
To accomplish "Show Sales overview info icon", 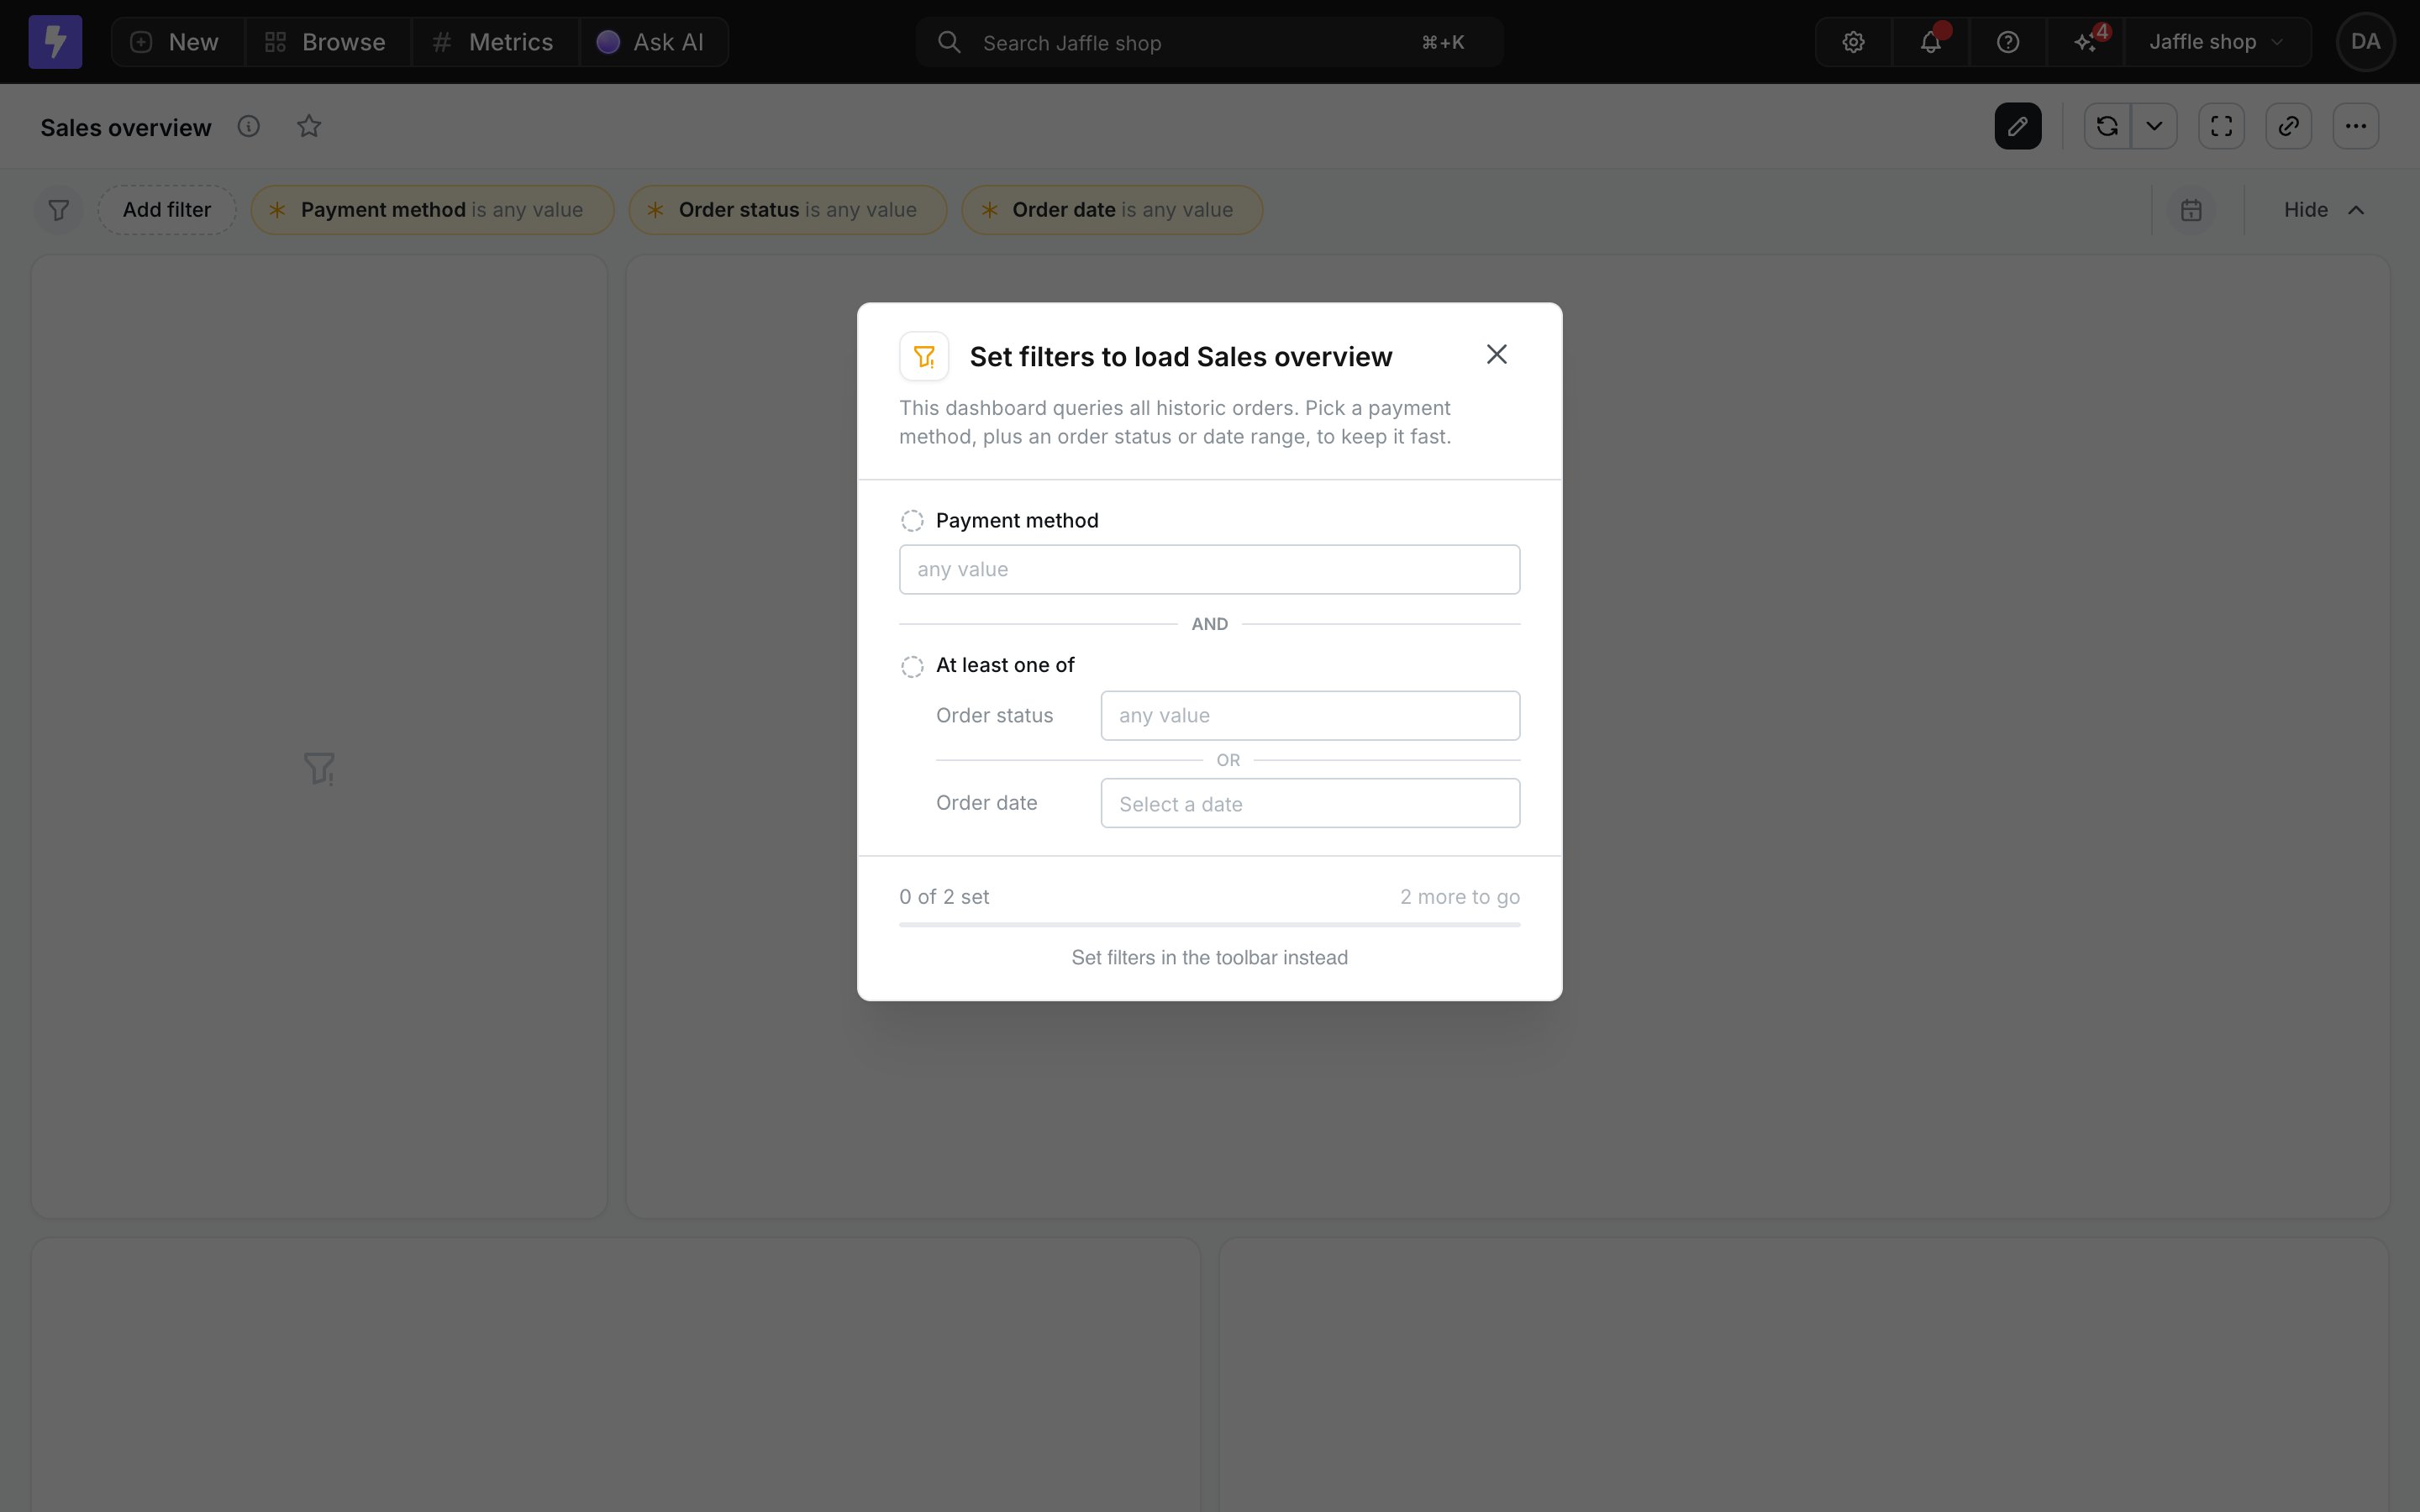I will (249, 126).
